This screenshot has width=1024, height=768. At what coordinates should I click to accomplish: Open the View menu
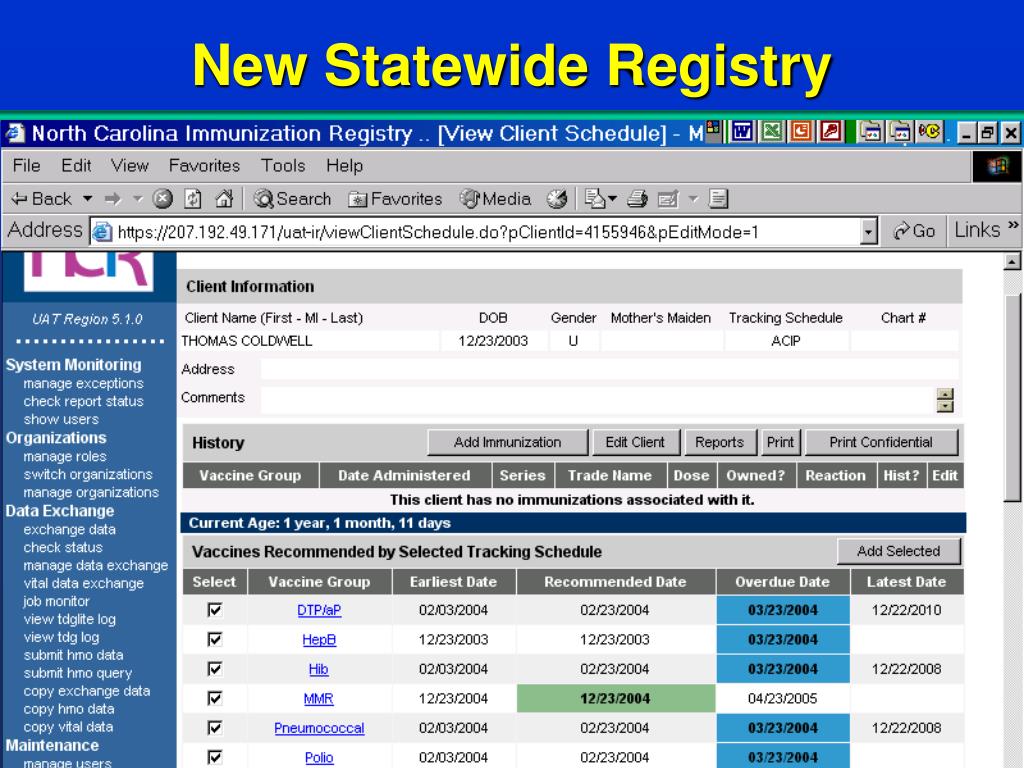(x=130, y=166)
